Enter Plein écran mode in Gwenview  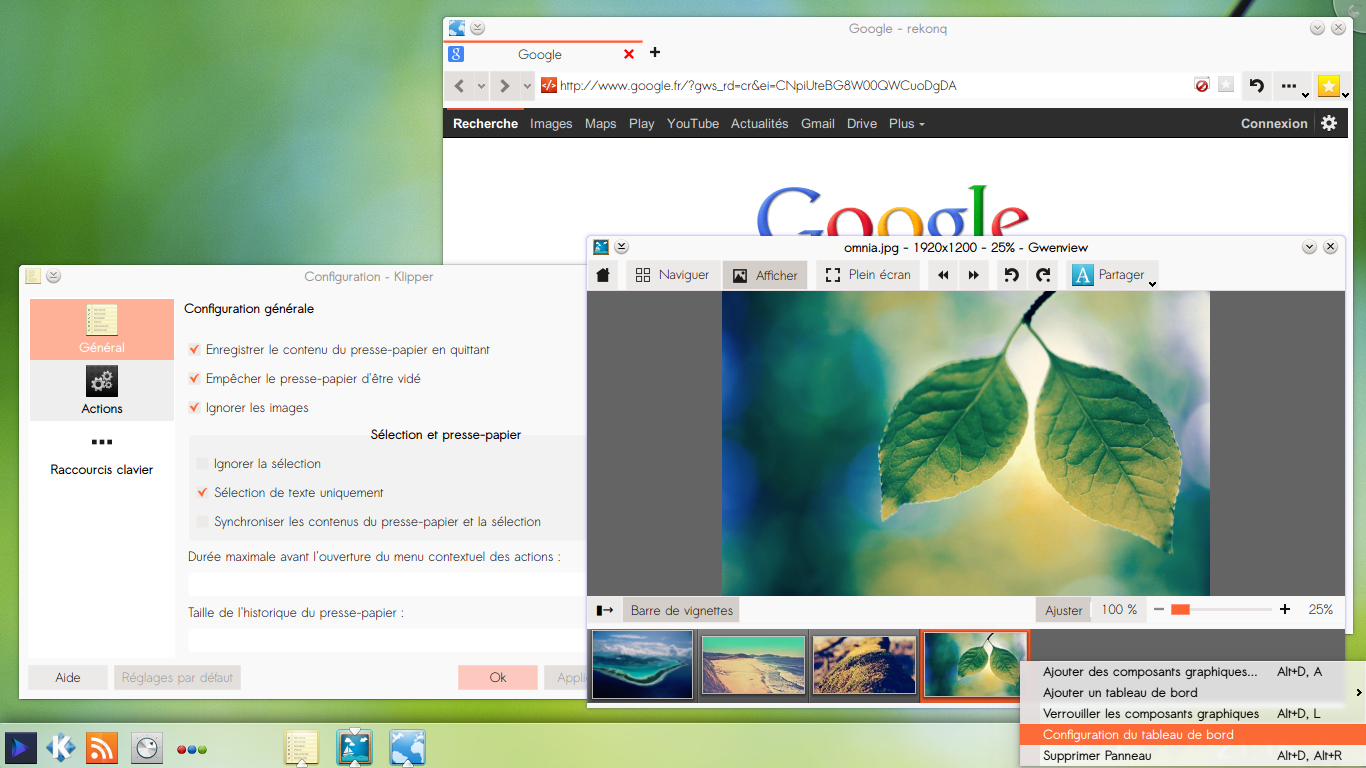[868, 275]
